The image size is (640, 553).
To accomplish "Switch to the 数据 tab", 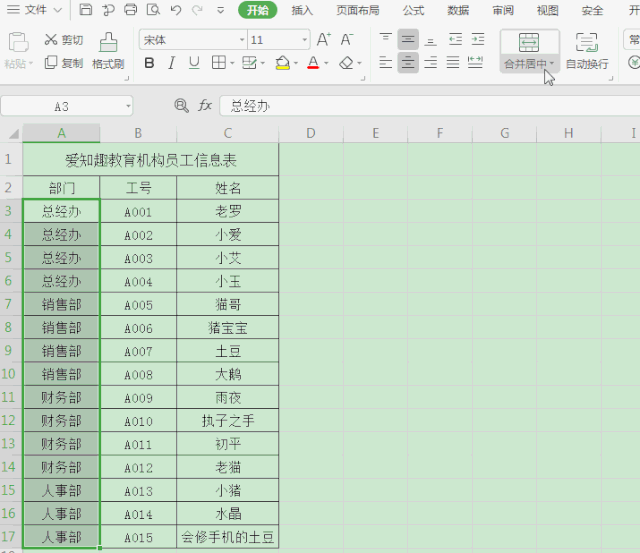I will (458, 10).
